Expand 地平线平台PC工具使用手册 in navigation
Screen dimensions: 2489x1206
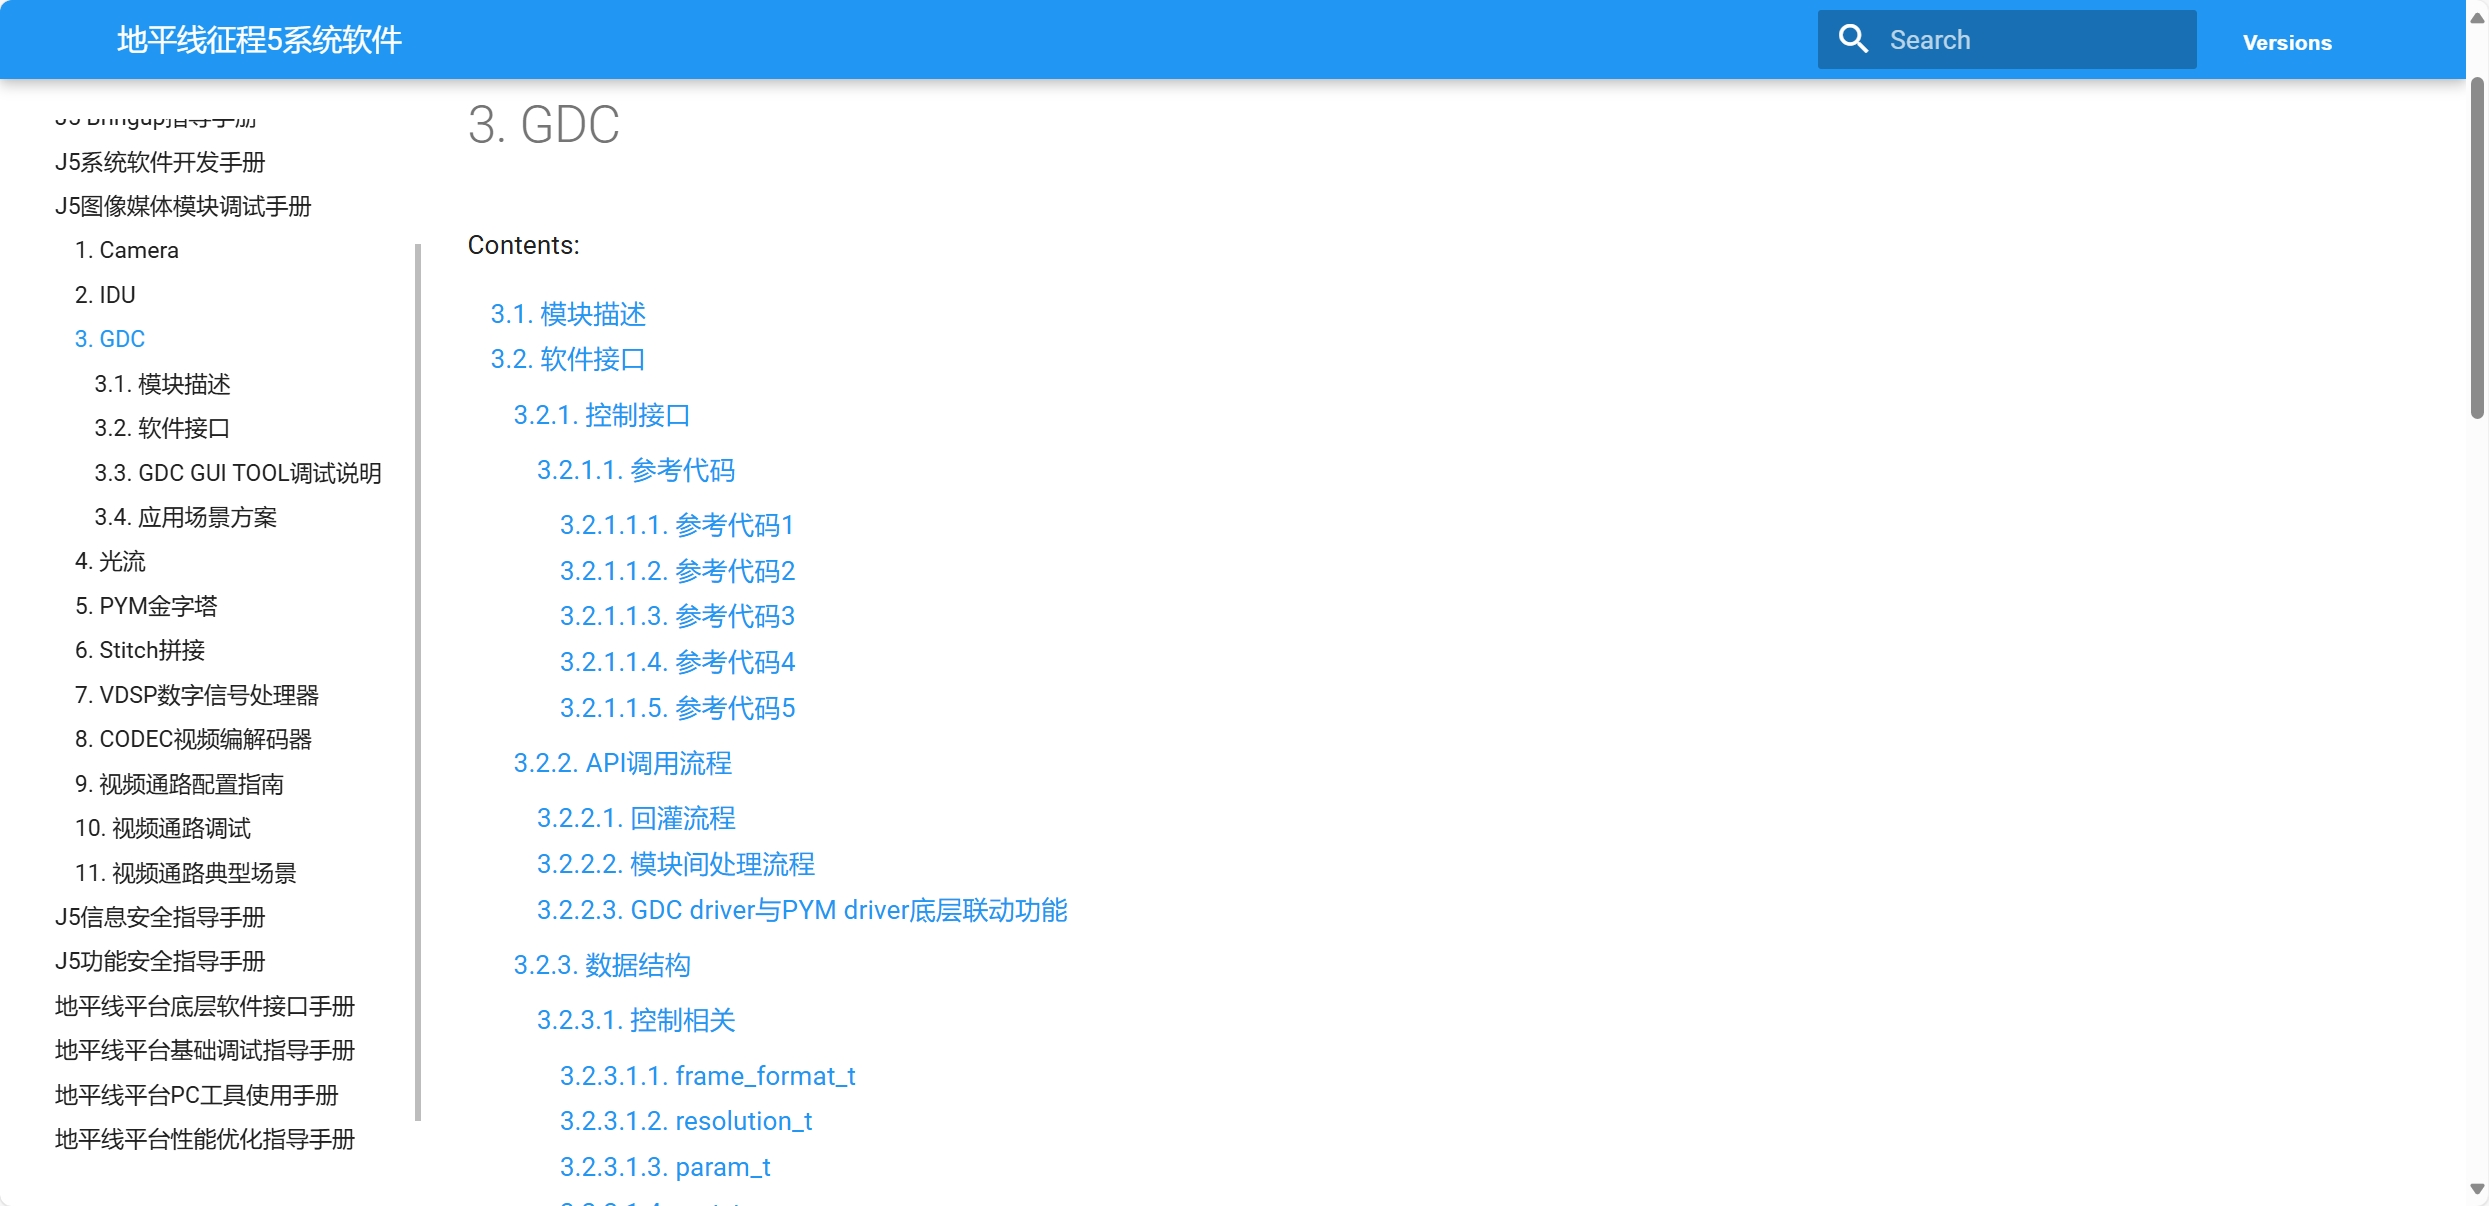click(x=197, y=1095)
